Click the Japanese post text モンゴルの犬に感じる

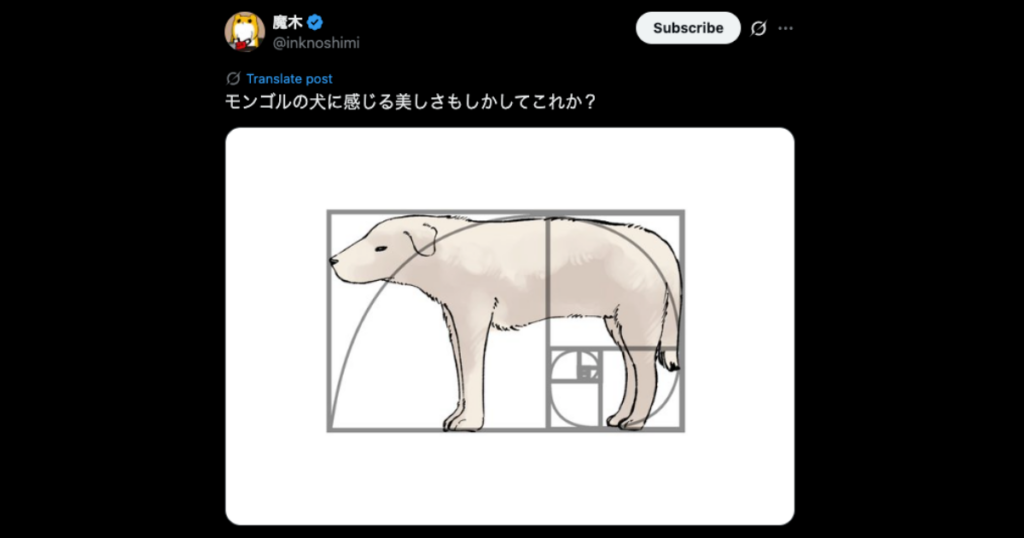pos(310,102)
